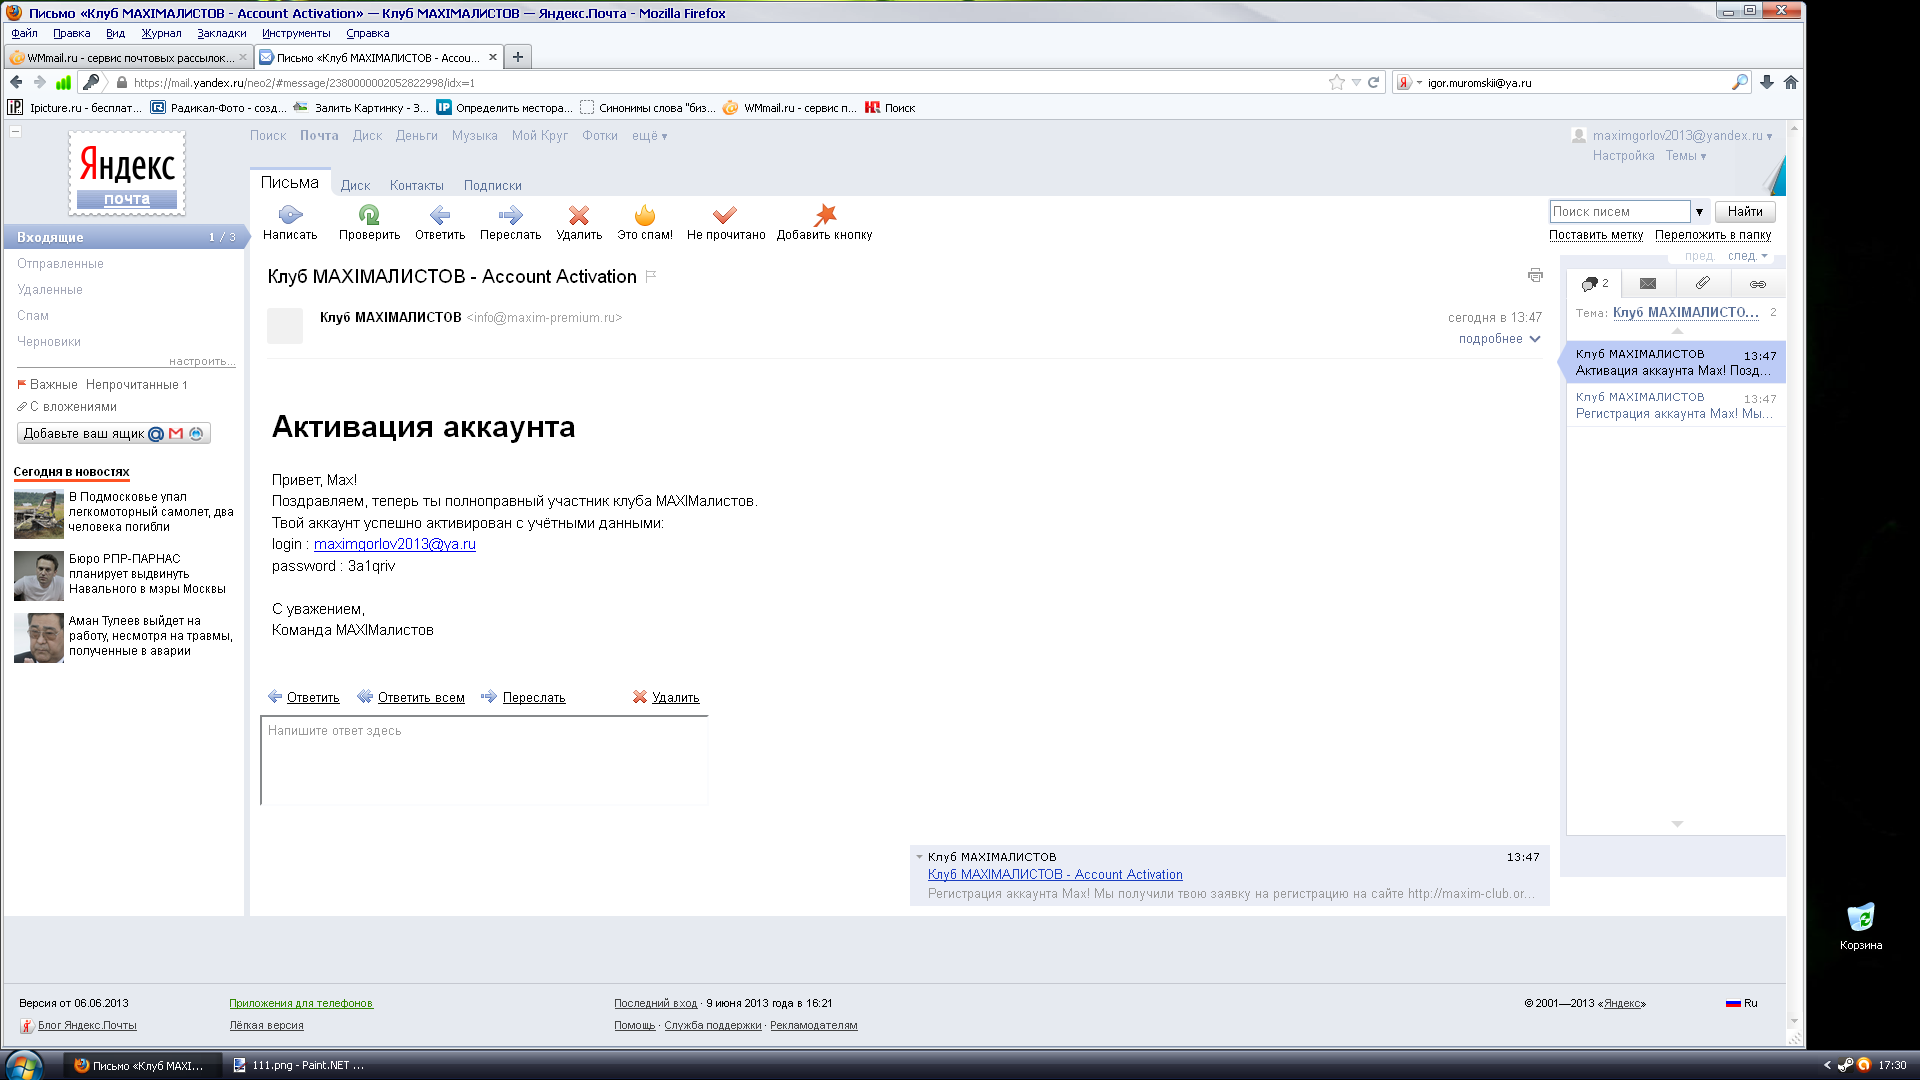Open the след. navigation dropdown

(1748, 256)
